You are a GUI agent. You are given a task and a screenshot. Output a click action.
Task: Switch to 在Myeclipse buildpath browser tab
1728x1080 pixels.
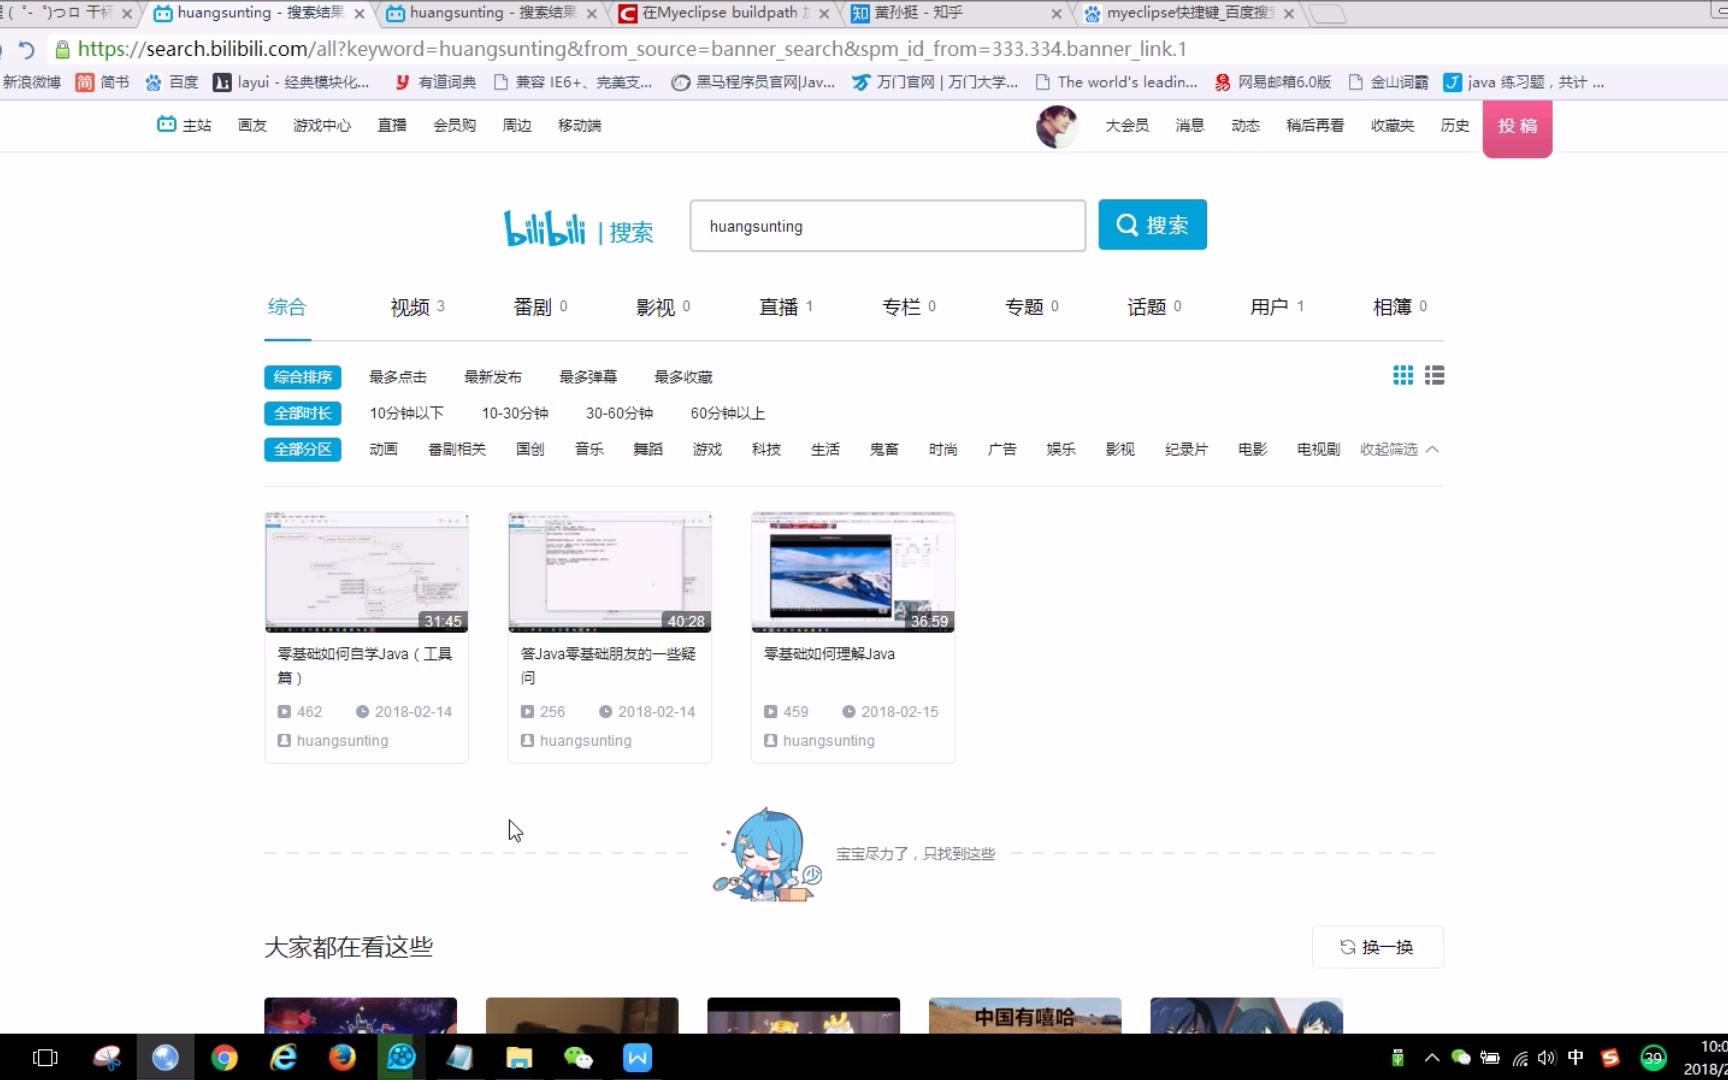click(725, 13)
